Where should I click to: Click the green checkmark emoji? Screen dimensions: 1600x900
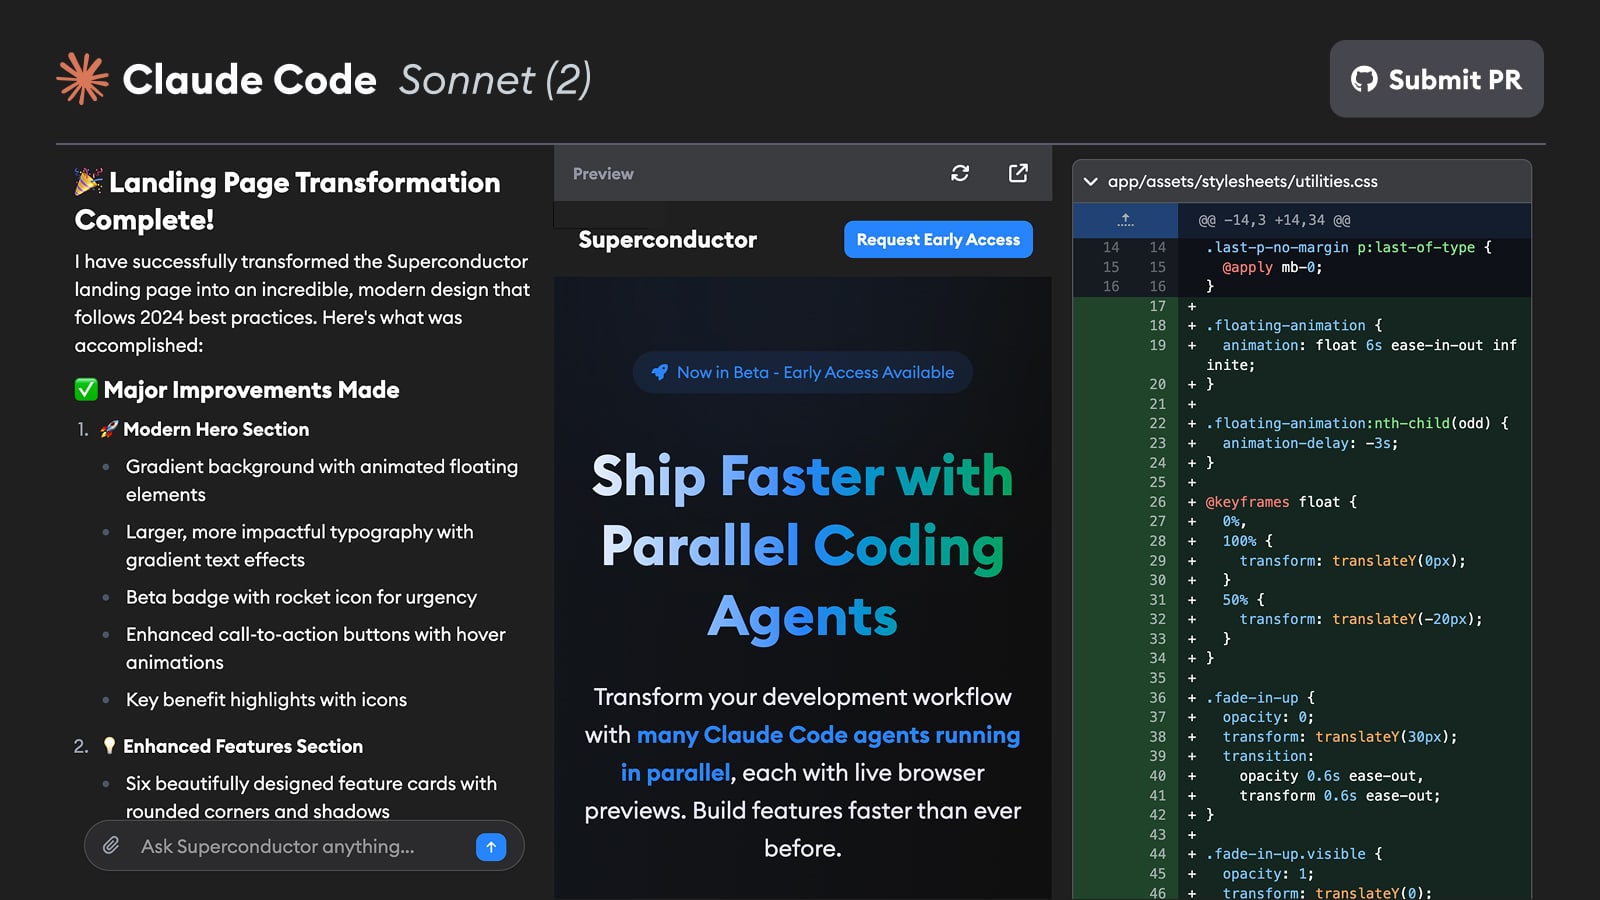point(86,389)
